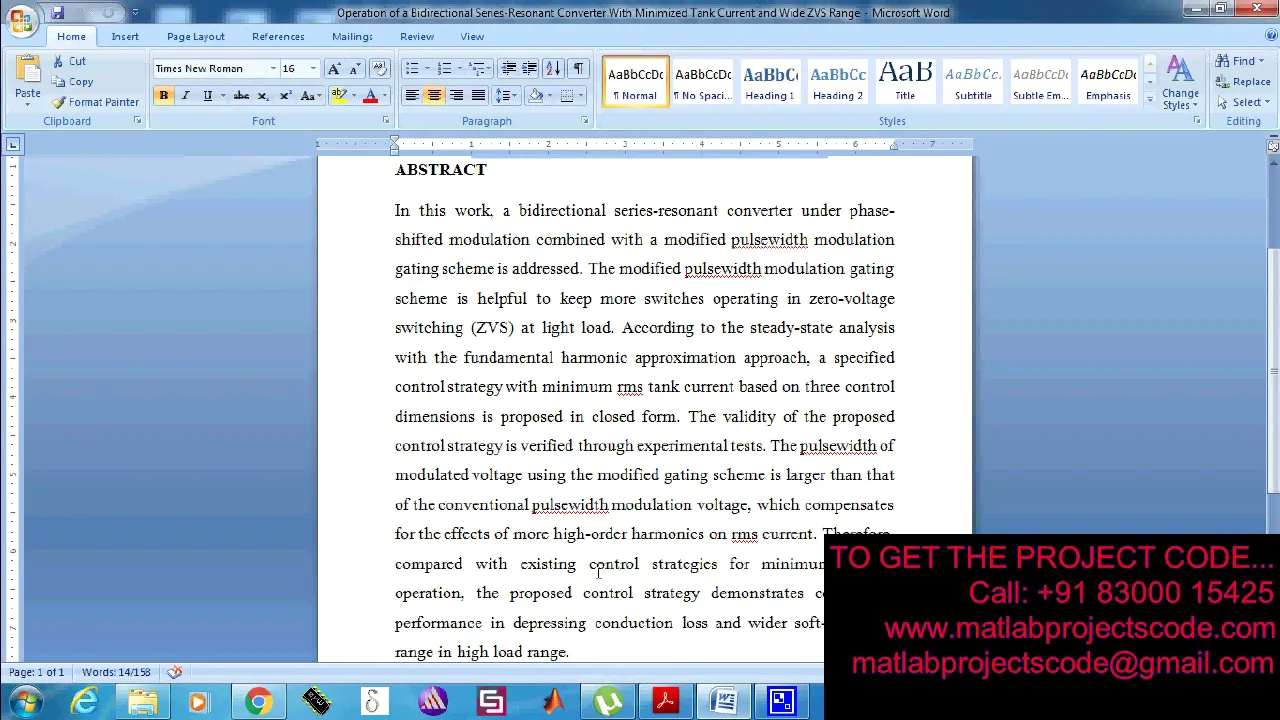Switch to the View tab
This screenshot has width=1280, height=720.
point(472,36)
